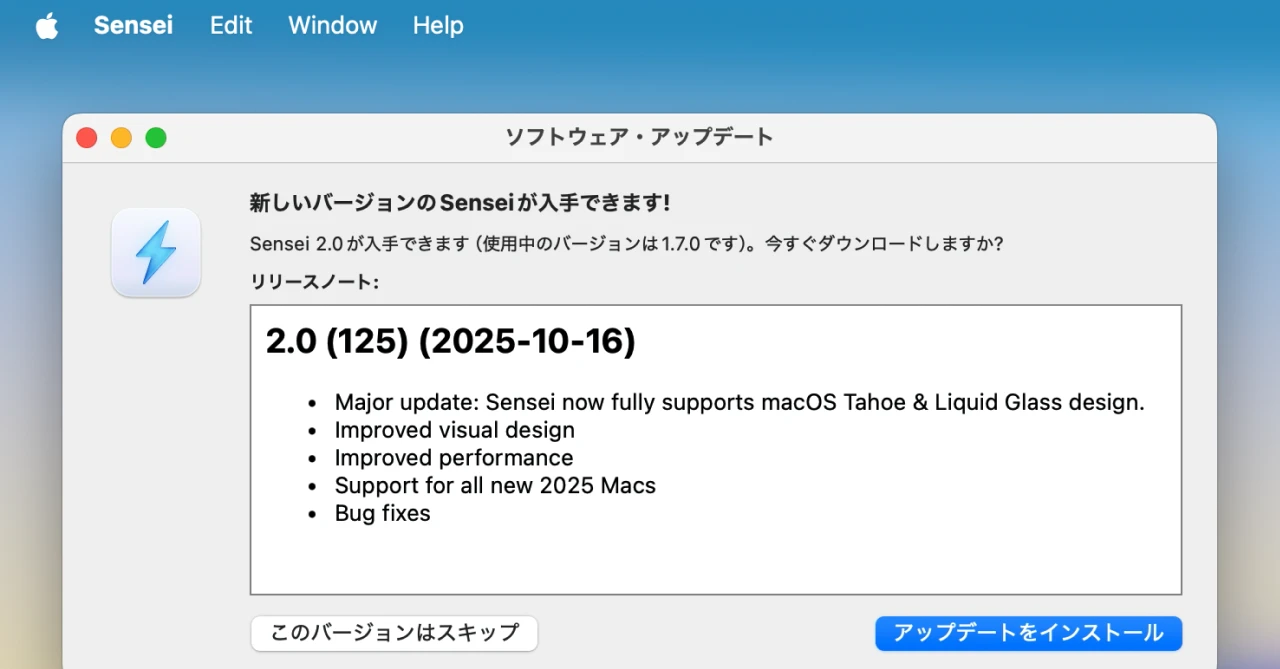This screenshot has height=669, width=1280.
Task: Click the Improved performance bullet item
Action: [454, 458]
